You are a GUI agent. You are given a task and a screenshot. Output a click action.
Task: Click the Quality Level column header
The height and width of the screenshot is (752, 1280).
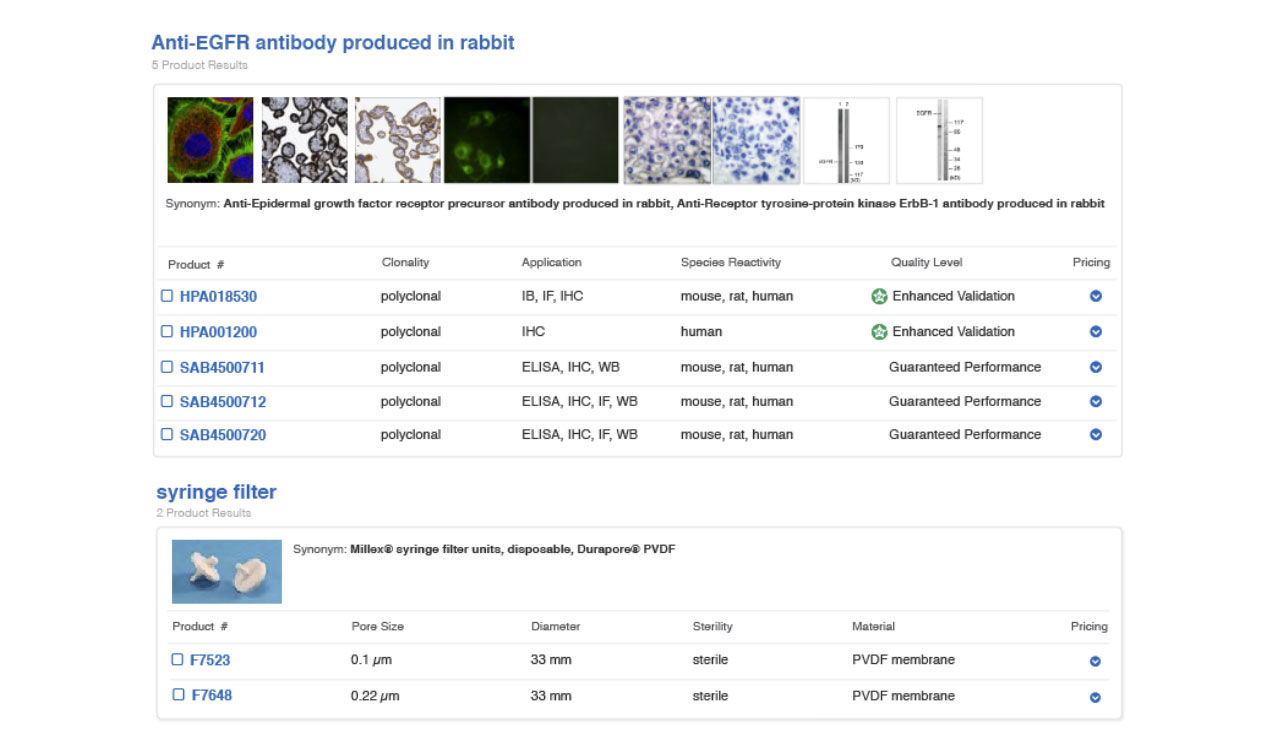[927, 262]
